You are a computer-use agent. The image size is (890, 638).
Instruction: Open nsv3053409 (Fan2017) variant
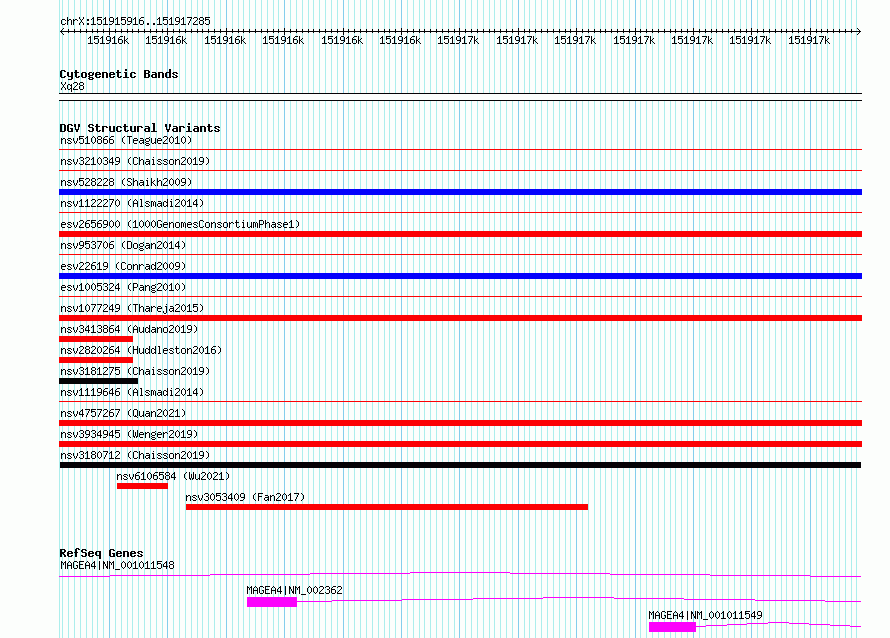(245, 497)
